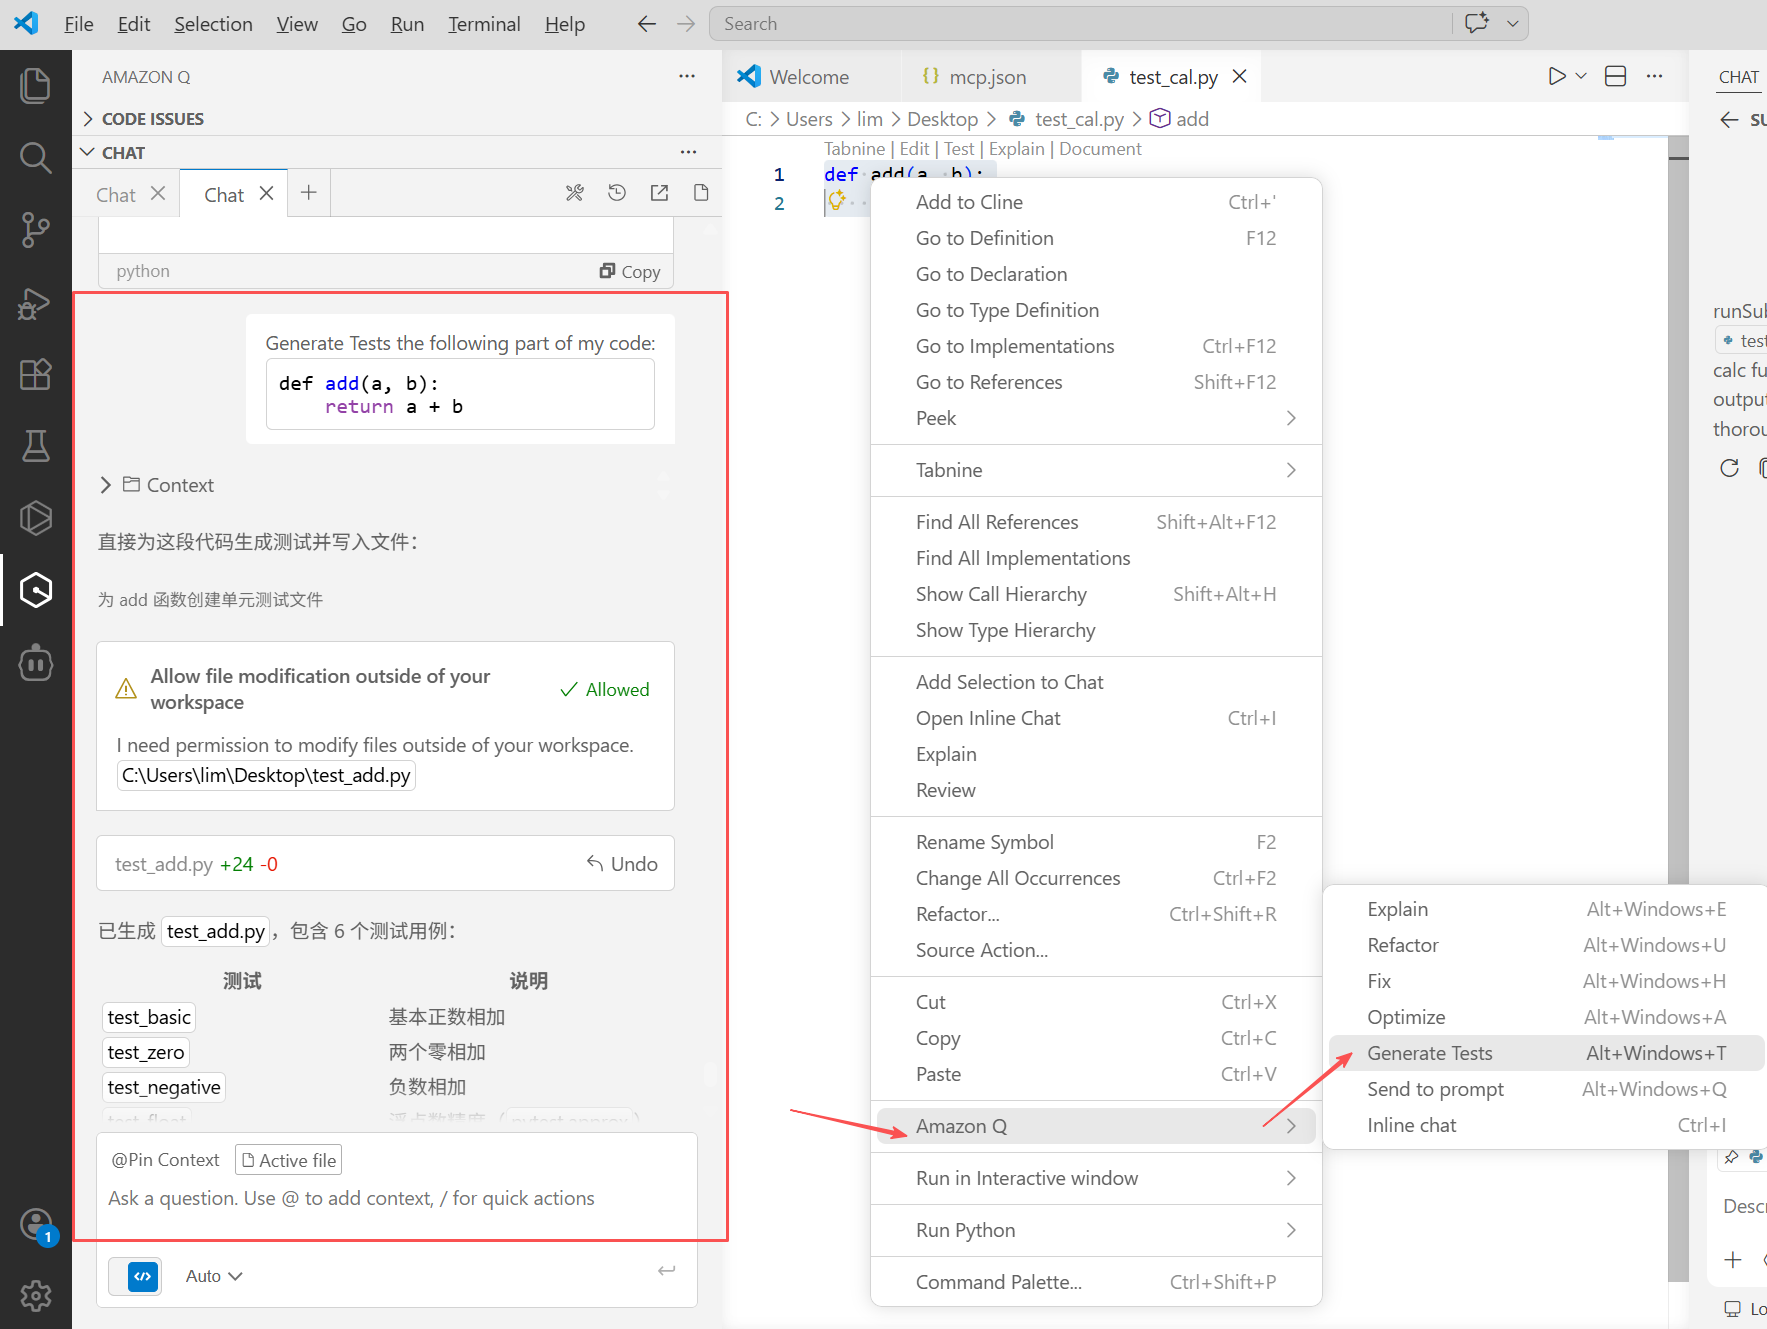Close the first Chat tab
Screen dimensions: 1767x1329
[157, 194]
